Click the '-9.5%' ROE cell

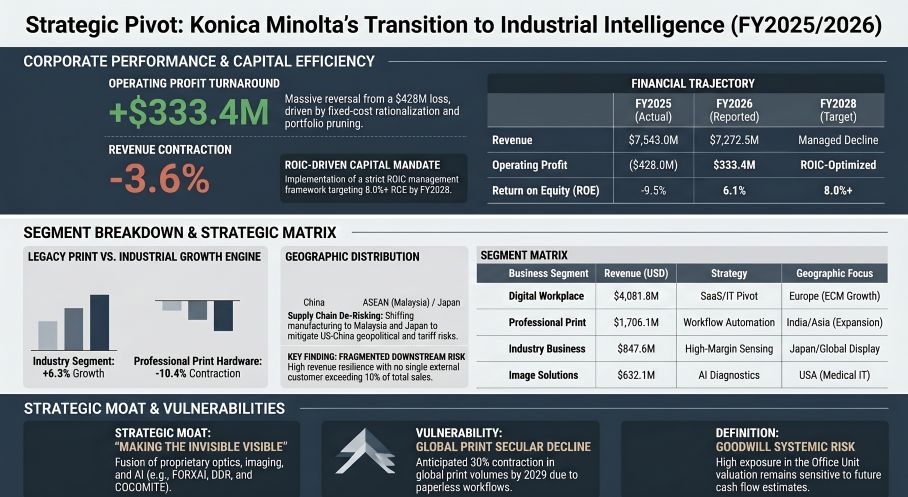(x=653, y=191)
